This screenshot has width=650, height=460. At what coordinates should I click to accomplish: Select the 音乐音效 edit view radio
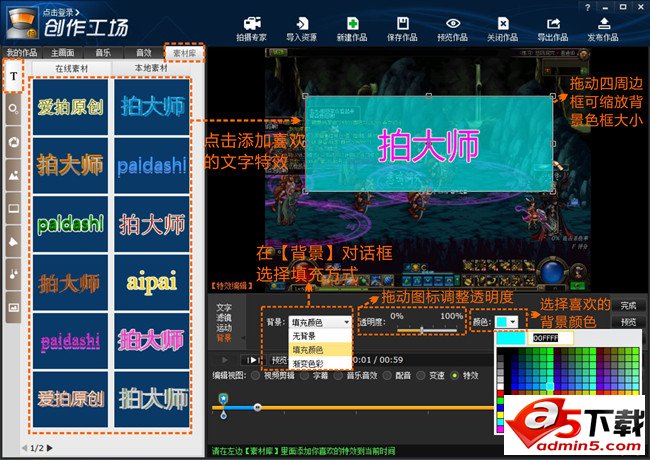point(338,375)
